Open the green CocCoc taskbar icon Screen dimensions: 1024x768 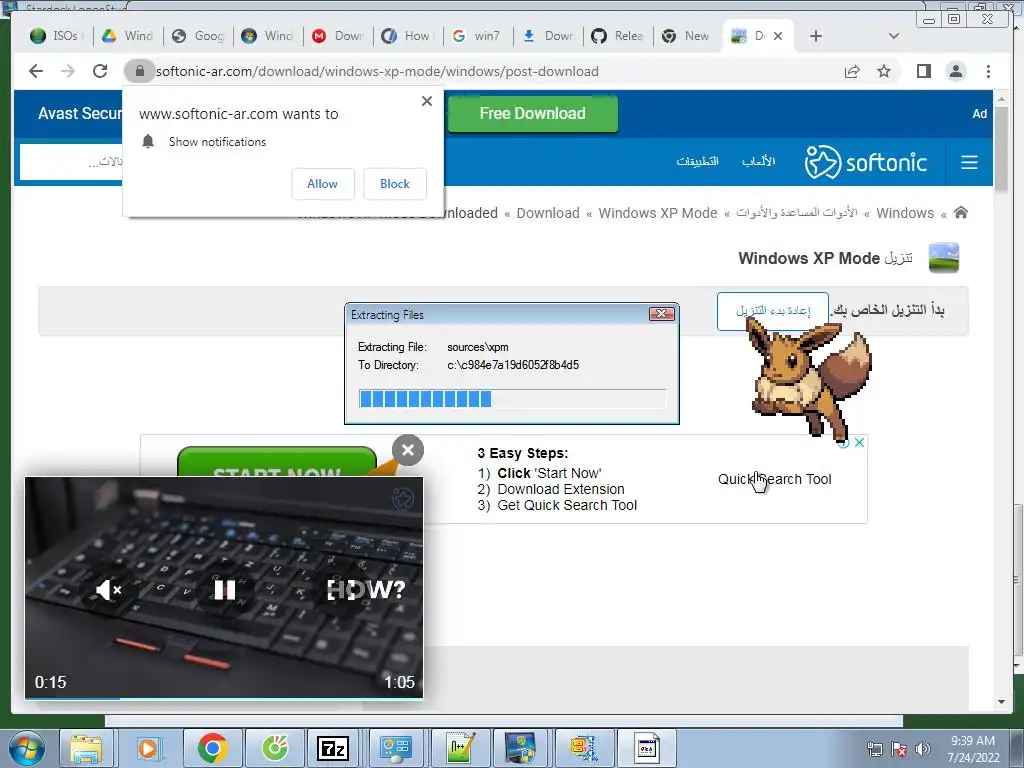click(x=275, y=748)
